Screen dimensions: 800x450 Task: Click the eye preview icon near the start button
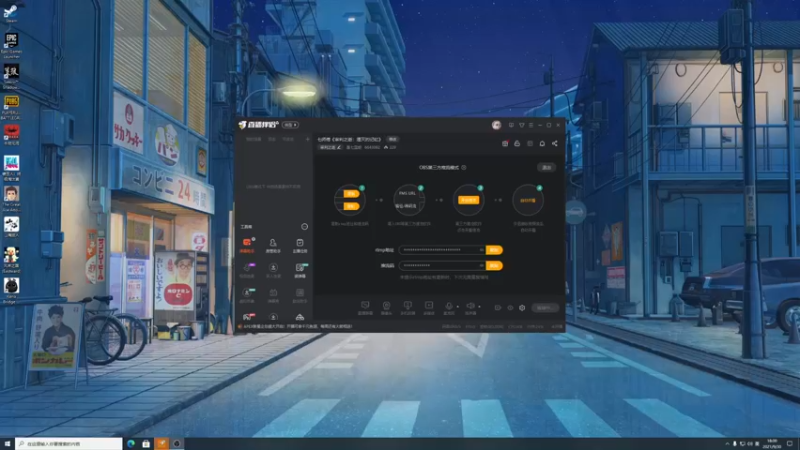(x=510, y=308)
